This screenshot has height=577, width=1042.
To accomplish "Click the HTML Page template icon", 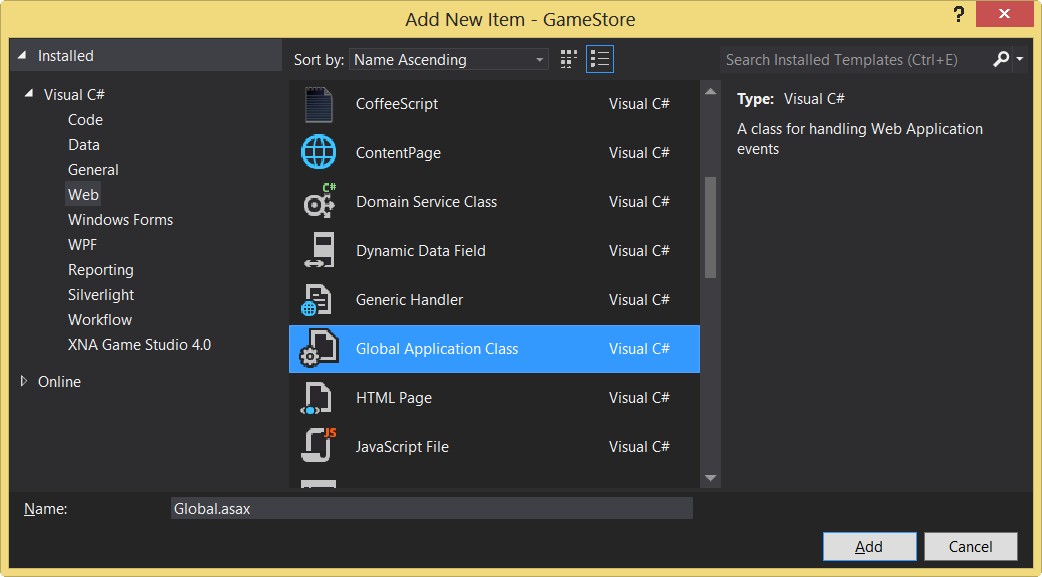I will 316,398.
